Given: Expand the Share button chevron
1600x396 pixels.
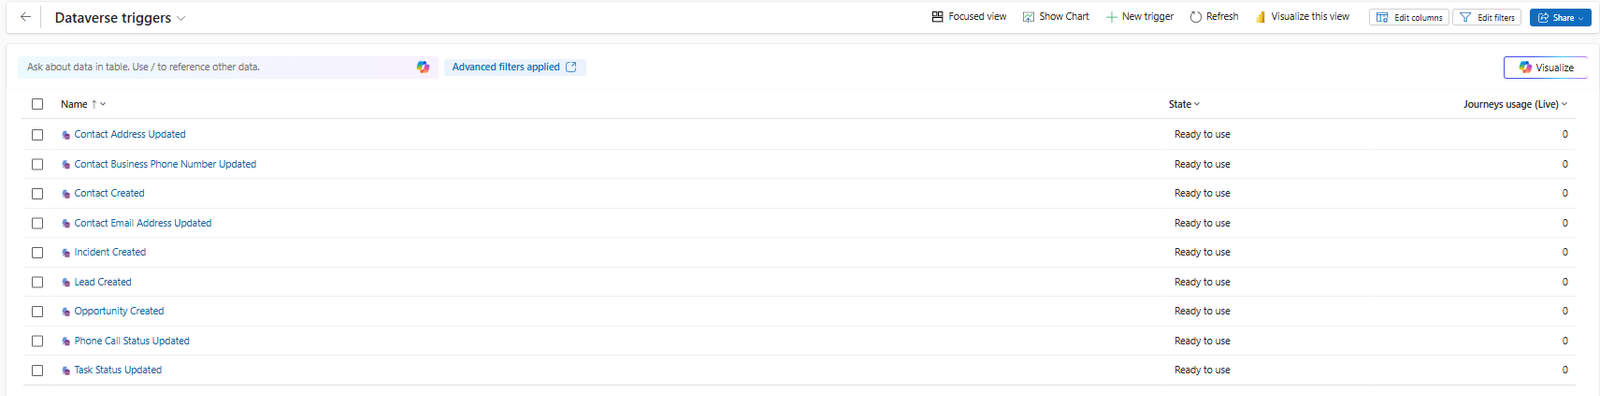Looking at the screenshot, I should [x=1581, y=18].
